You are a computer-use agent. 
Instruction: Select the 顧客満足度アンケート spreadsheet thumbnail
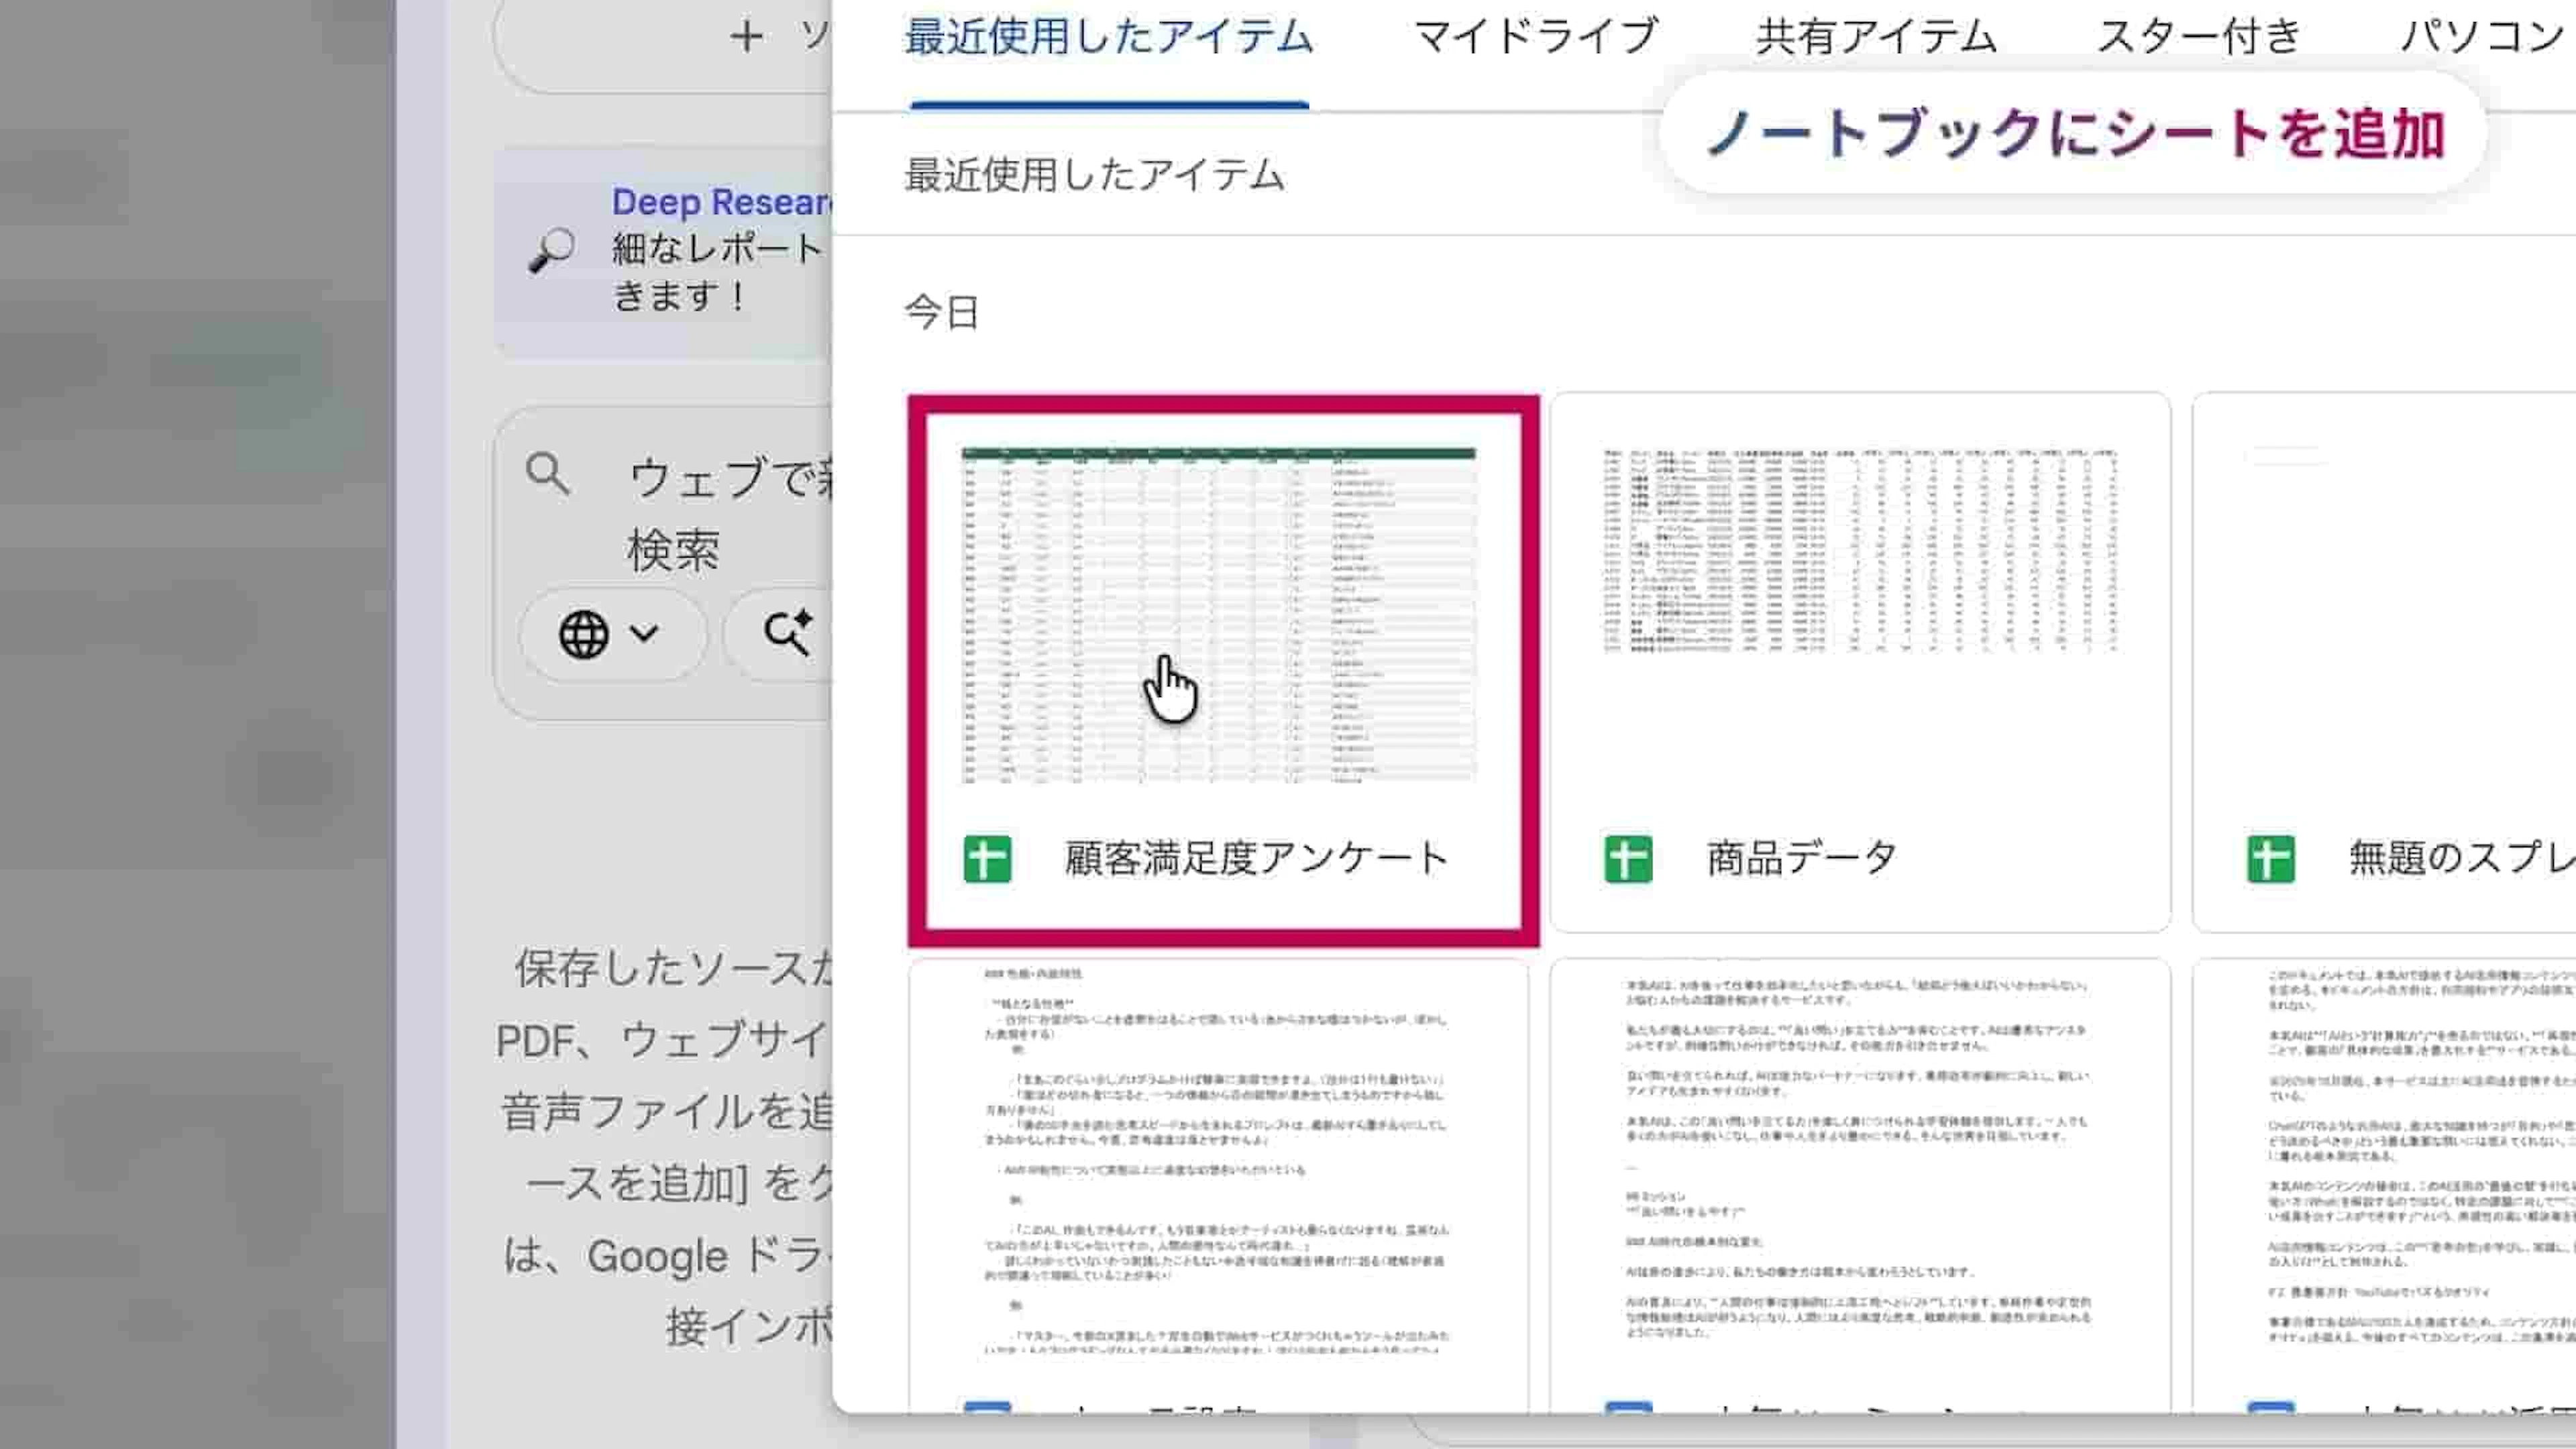click(x=1218, y=614)
